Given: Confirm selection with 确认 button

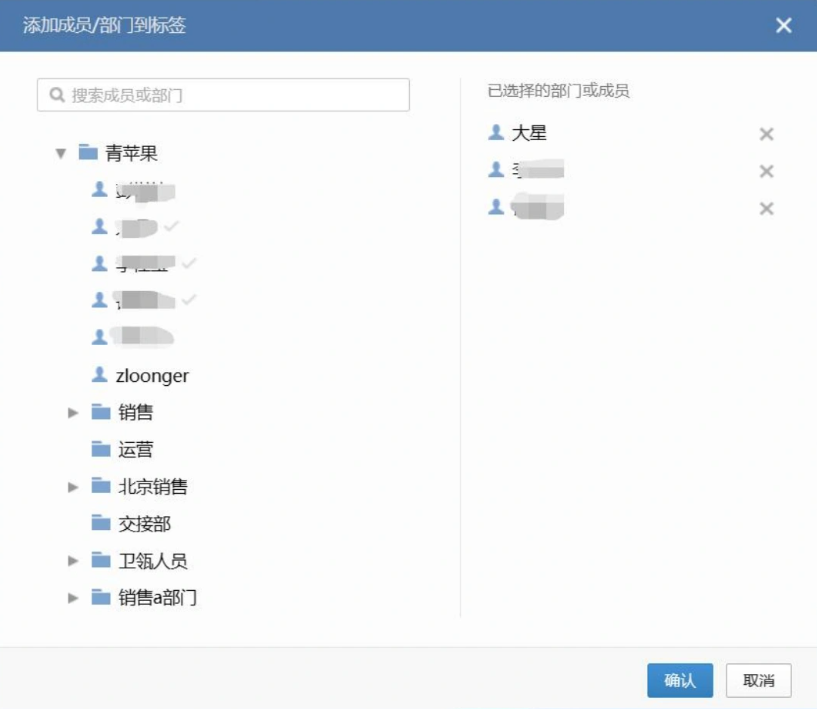Looking at the screenshot, I should [x=680, y=680].
